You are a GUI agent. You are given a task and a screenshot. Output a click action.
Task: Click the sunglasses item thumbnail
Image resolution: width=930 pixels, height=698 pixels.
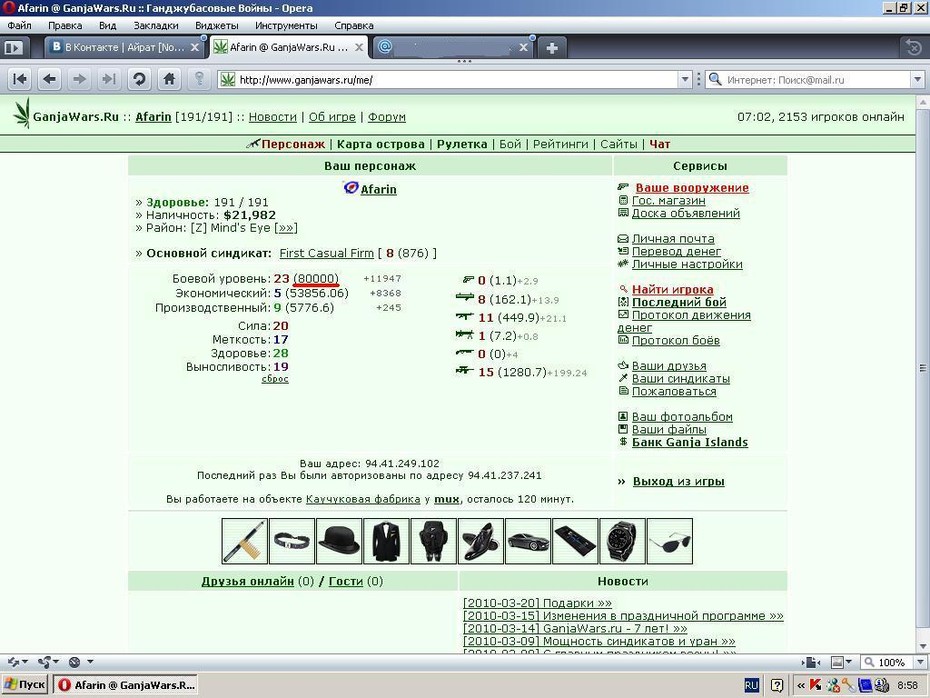(670, 541)
